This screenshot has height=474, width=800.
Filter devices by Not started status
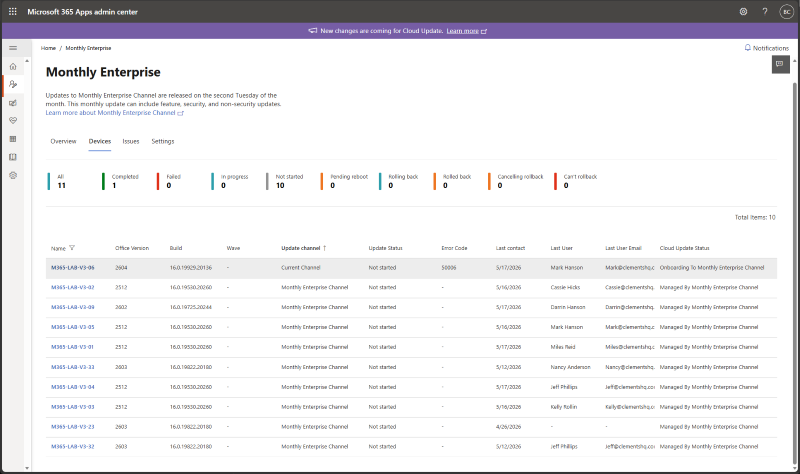(285, 181)
